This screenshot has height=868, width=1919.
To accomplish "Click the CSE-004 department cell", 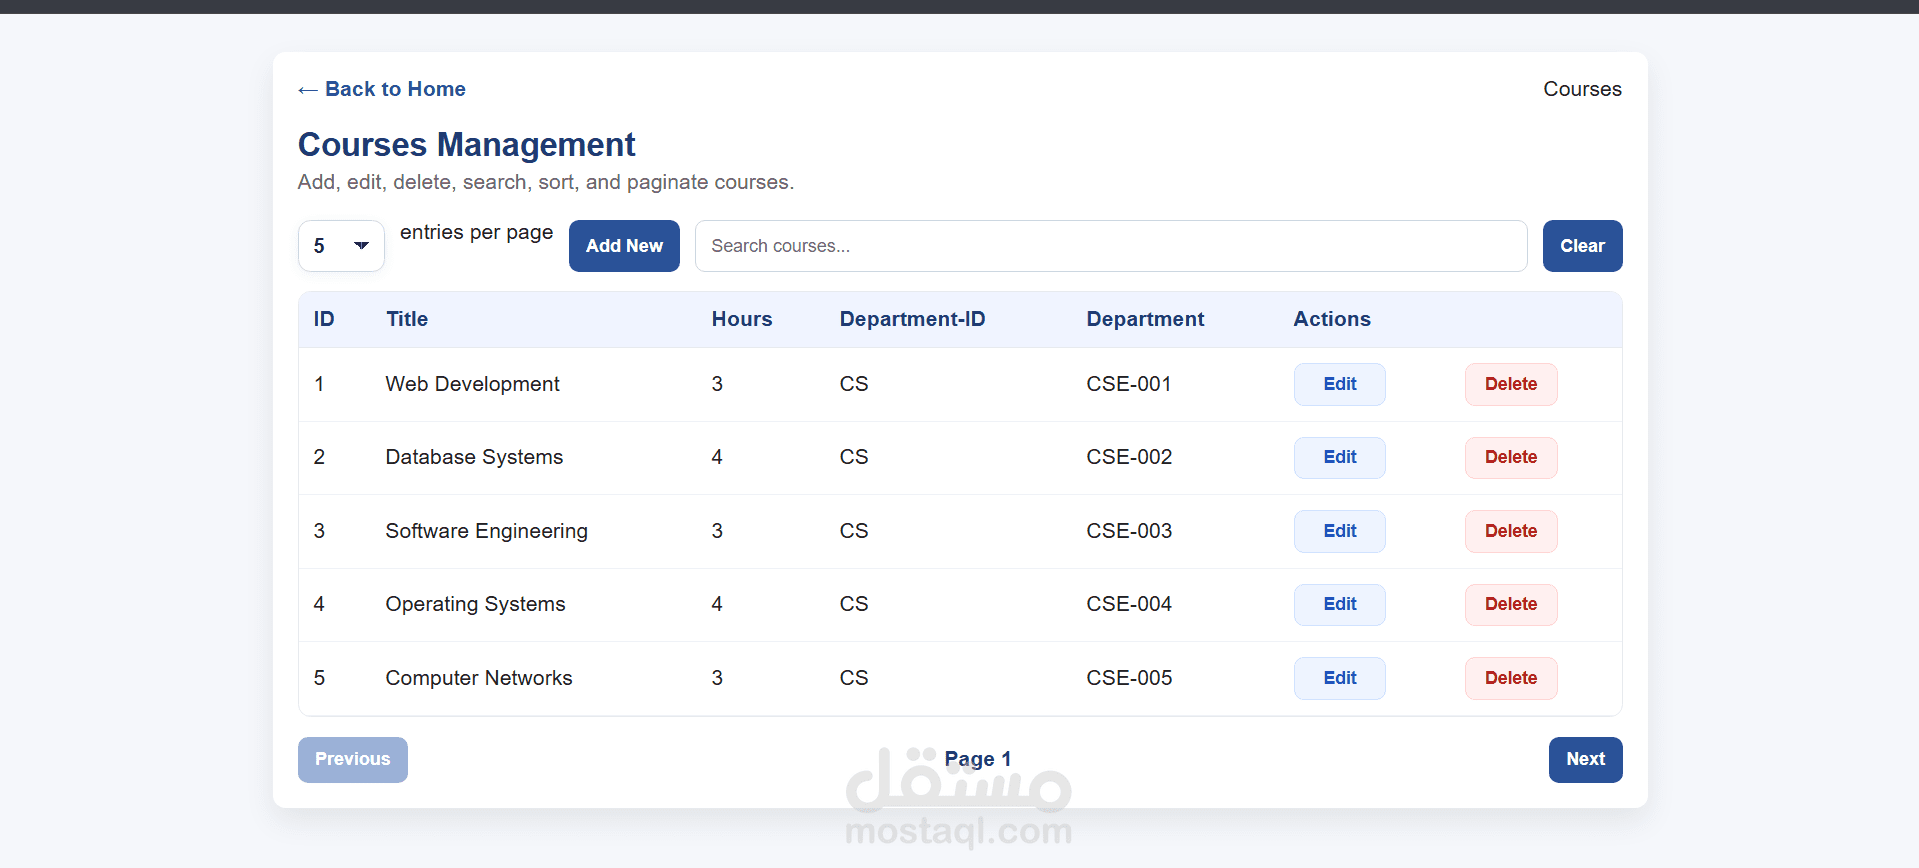I will (x=1129, y=604).
